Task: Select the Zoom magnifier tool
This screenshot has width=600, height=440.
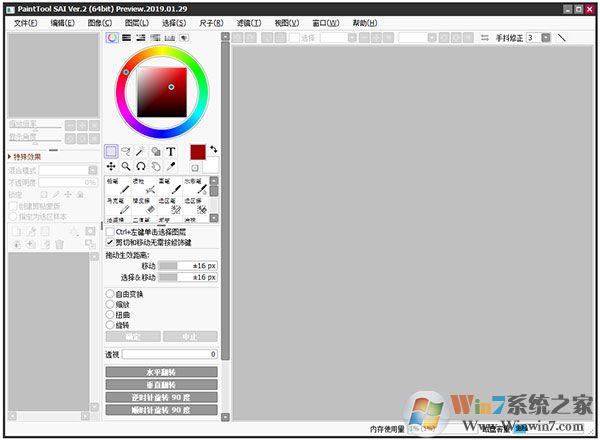Action: [x=126, y=166]
